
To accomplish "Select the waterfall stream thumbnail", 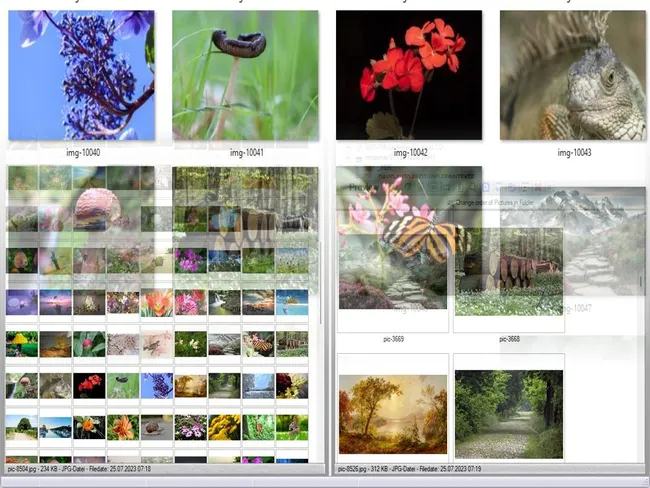I will click(224, 302).
